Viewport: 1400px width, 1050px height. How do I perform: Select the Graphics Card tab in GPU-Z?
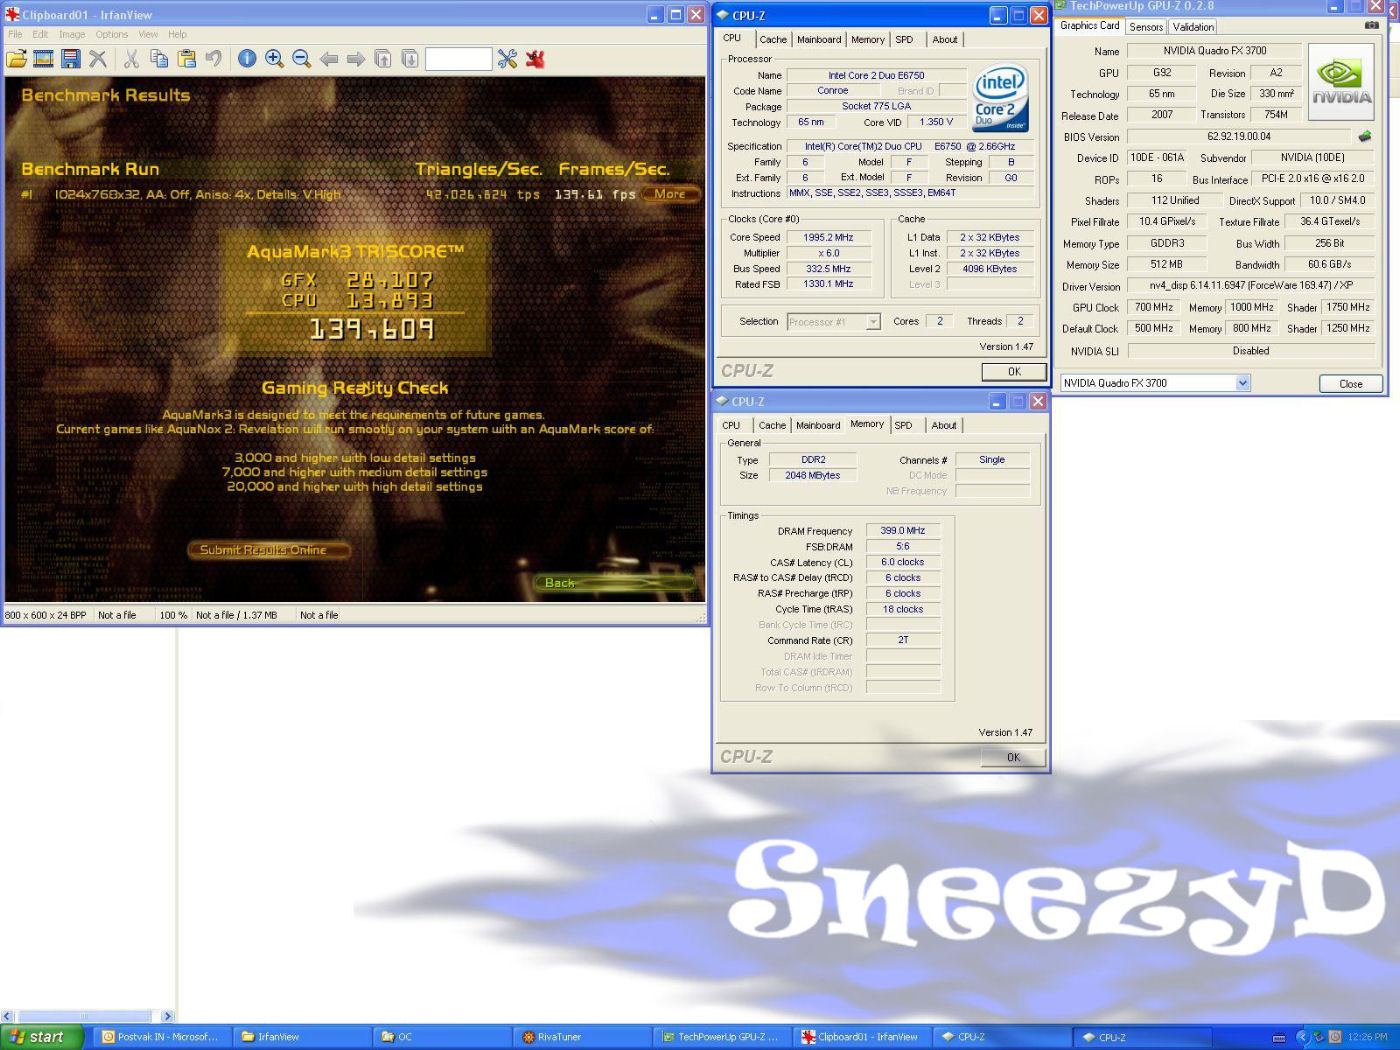coord(1090,26)
